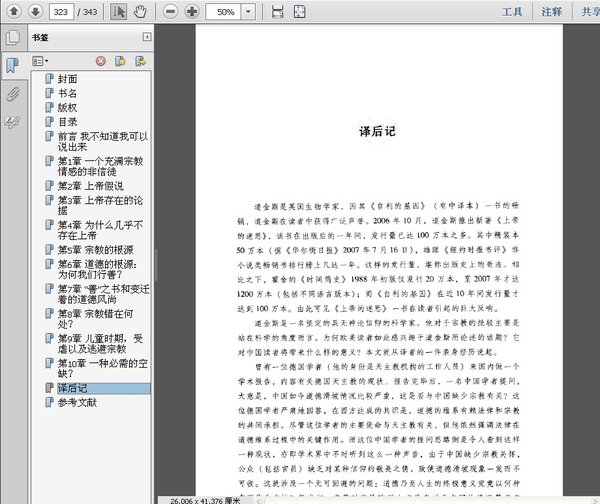The width and height of the screenshot is (600, 504).
Task: Zoom out with the minus button
Action: tap(170, 11)
